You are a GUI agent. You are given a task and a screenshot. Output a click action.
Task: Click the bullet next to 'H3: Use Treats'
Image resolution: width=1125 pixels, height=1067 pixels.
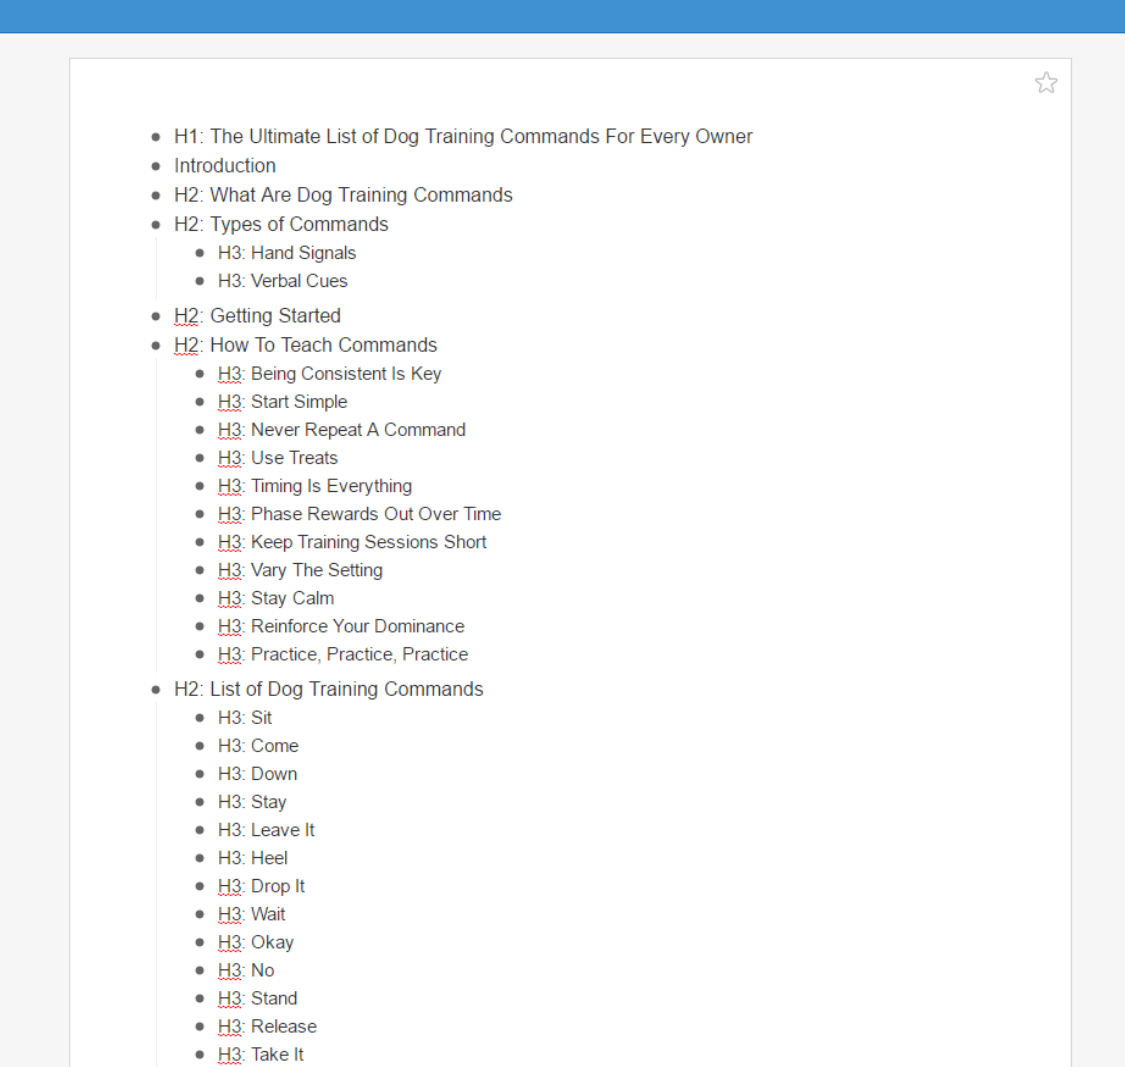pos(200,459)
